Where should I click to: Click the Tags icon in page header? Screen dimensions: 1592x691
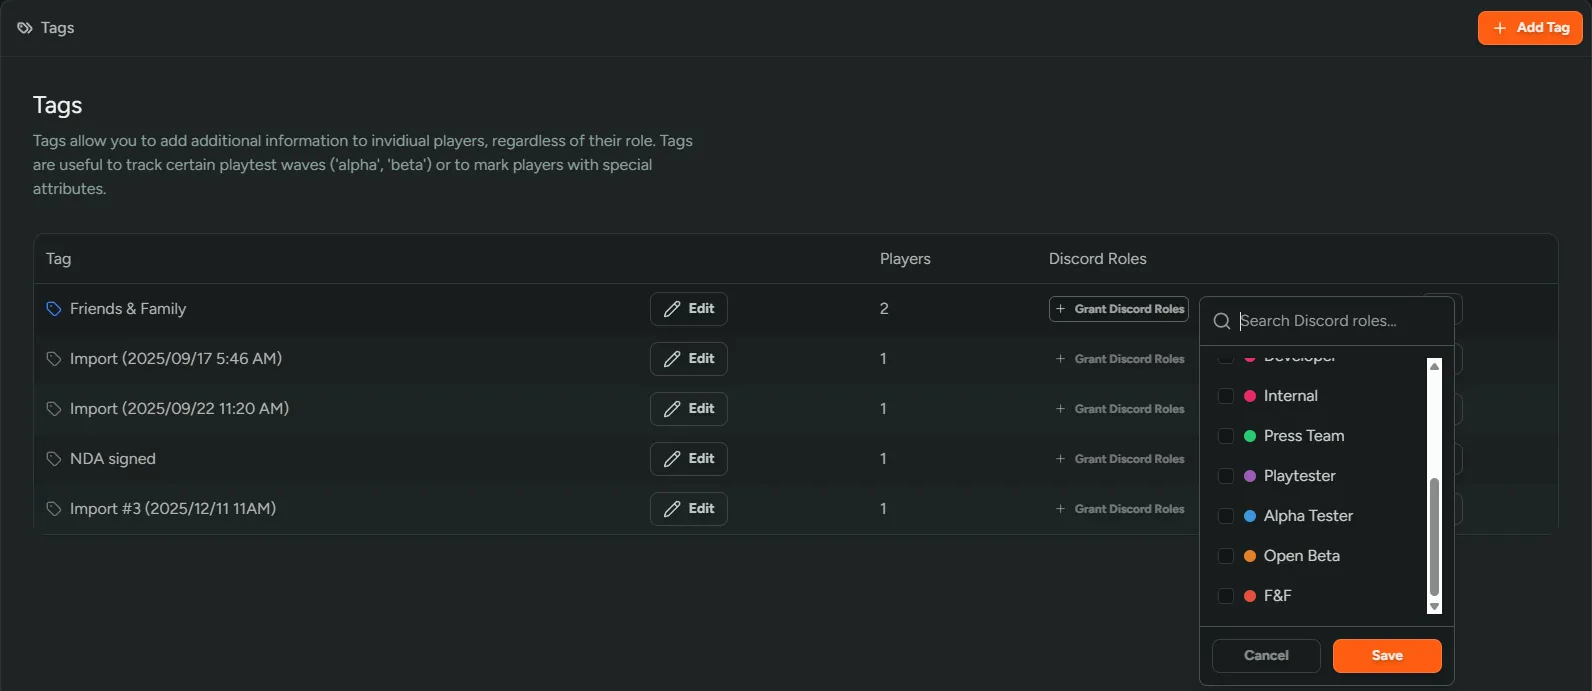[x=25, y=28]
